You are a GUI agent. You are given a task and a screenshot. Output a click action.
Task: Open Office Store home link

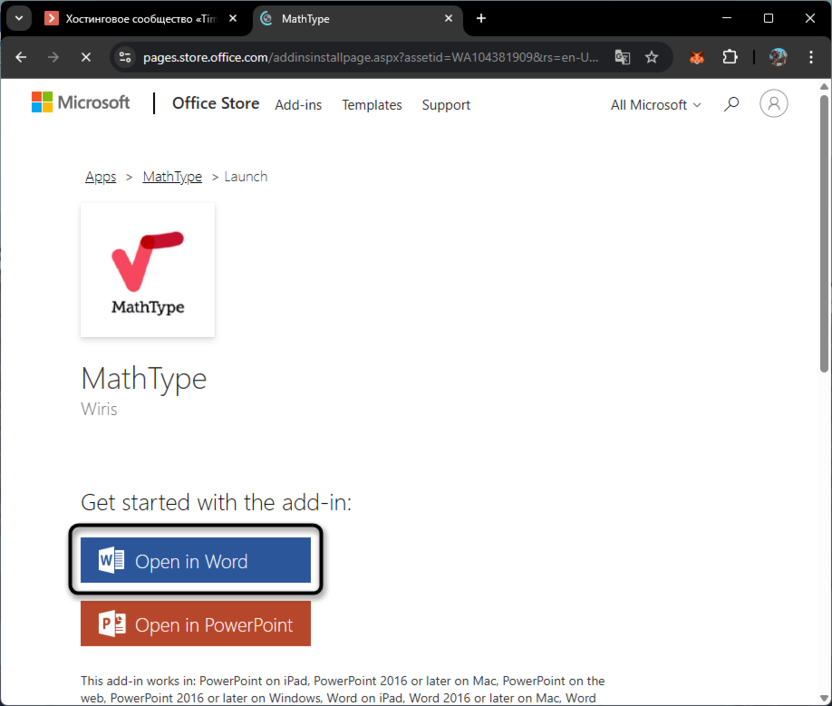click(215, 103)
